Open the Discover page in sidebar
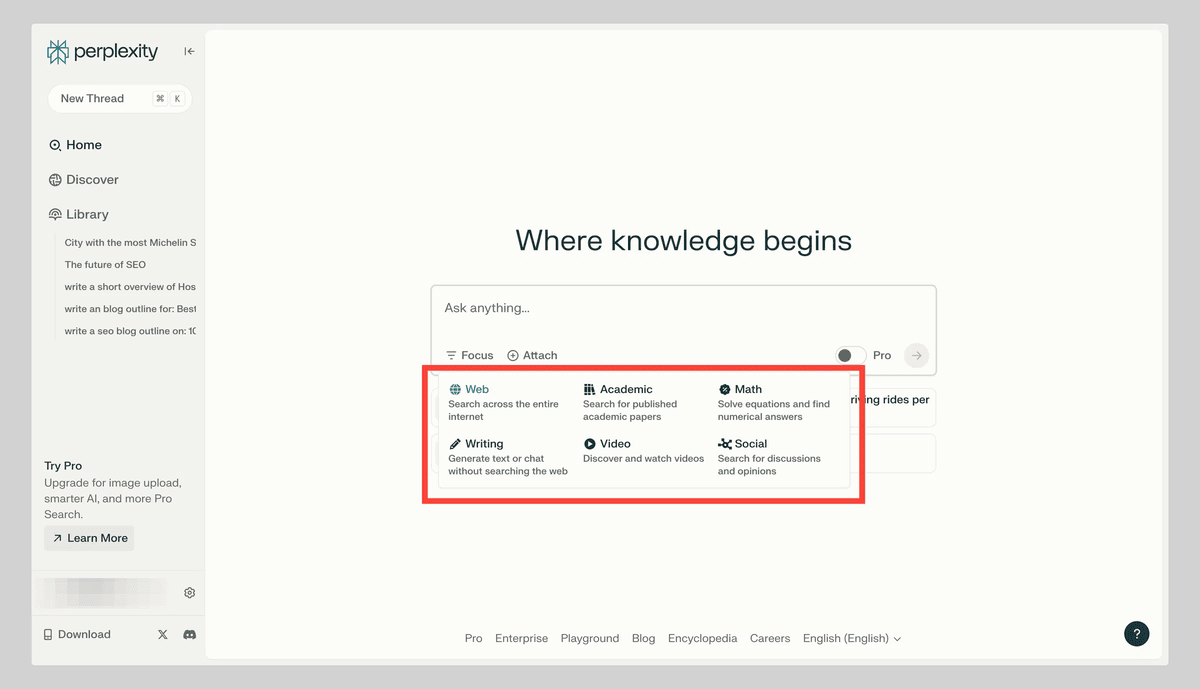This screenshot has width=1200, height=689. click(92, 180)
